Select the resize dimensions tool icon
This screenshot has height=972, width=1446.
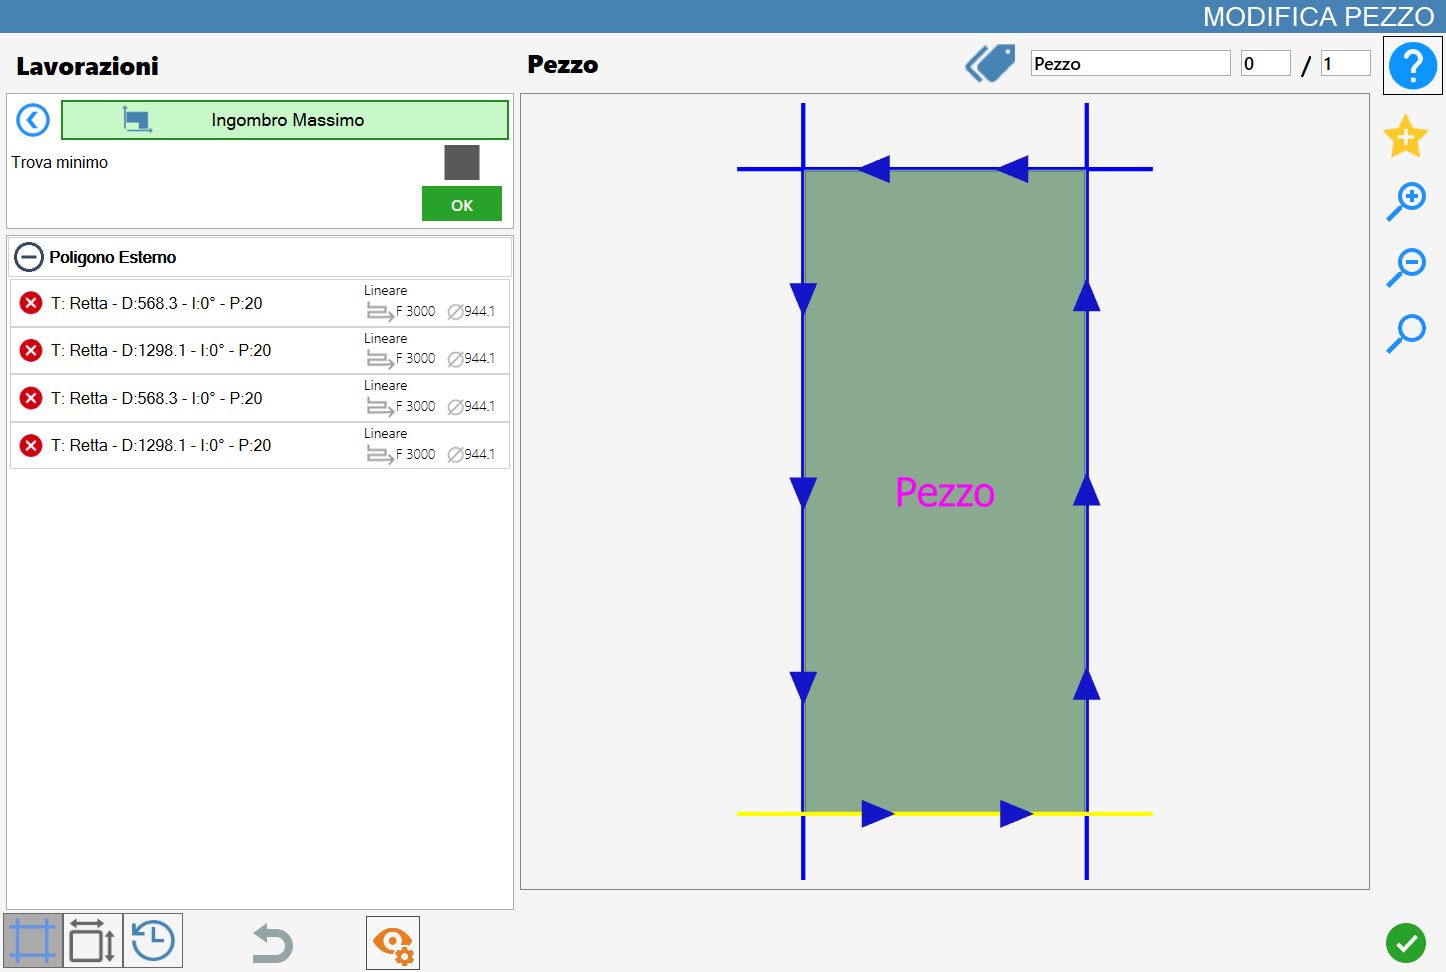pyautogui.click(x=93, y=941)
